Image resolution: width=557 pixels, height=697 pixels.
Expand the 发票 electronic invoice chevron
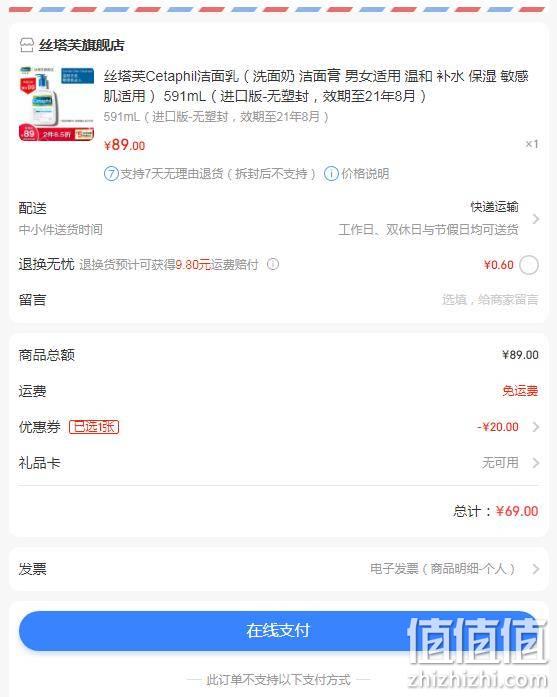pos(536,569)
